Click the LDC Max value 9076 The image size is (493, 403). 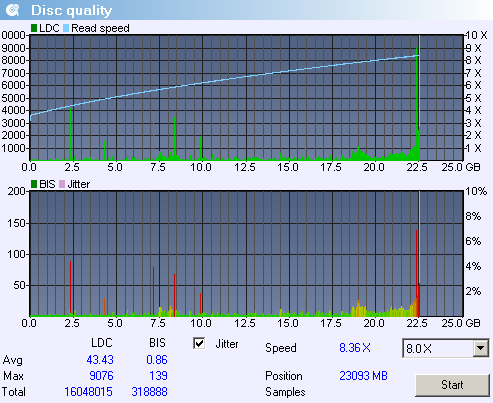101,376
